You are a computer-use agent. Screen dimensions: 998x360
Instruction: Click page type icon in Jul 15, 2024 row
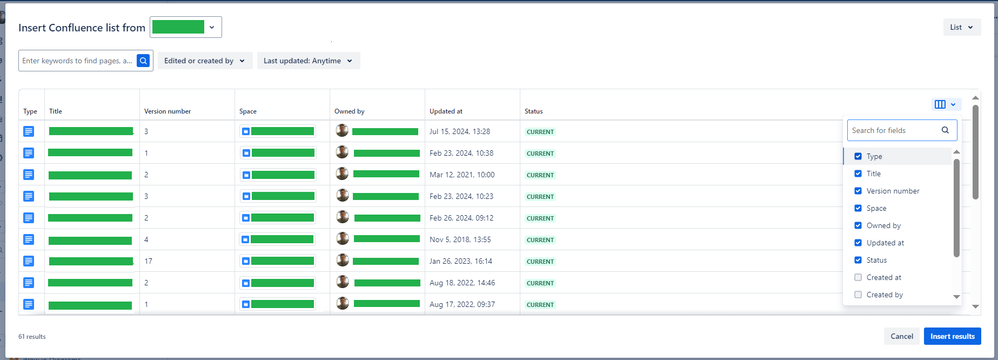click(29, 131)
